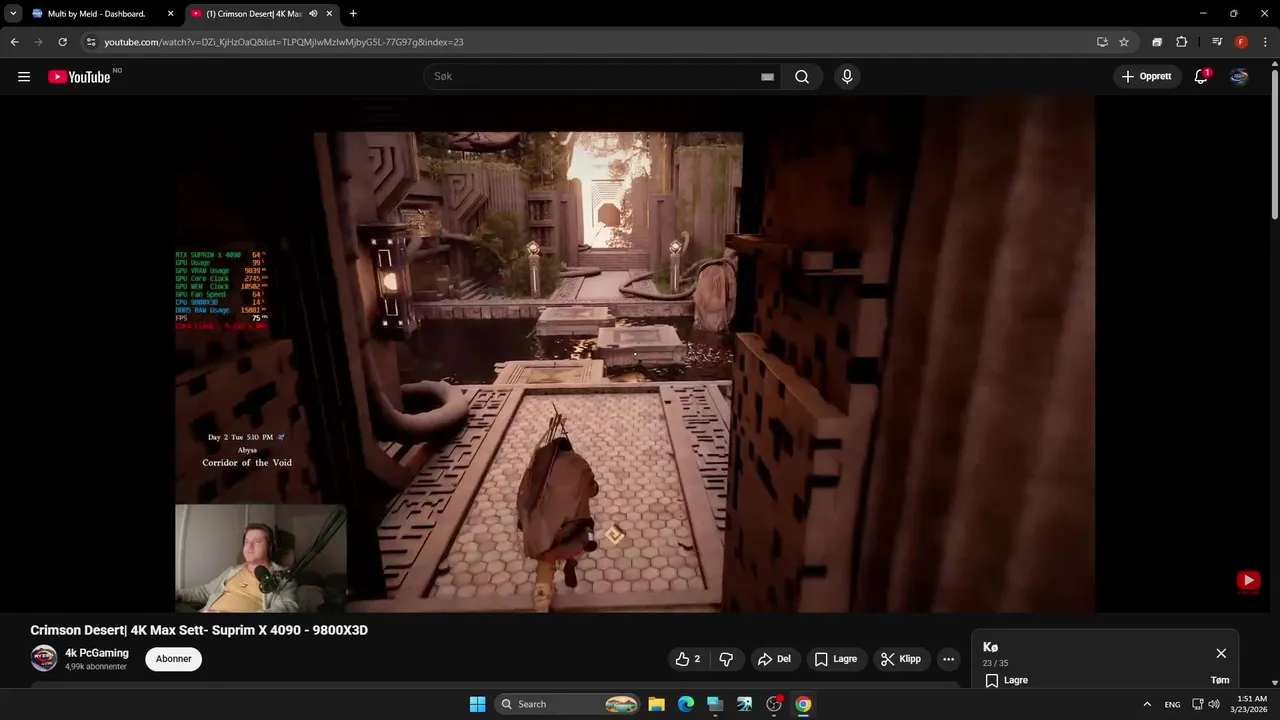Open the 4k PcGaming channel avatar

pyautogui.click(x=43, y=658)
